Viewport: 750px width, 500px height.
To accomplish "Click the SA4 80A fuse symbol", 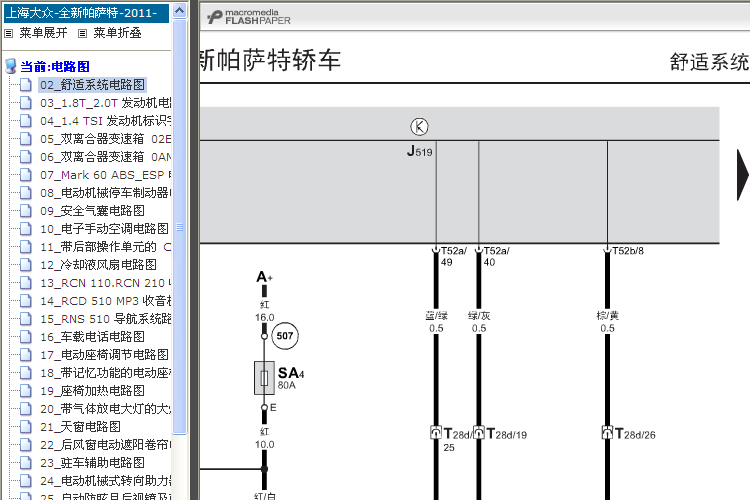I will click(x=264, y=378).
